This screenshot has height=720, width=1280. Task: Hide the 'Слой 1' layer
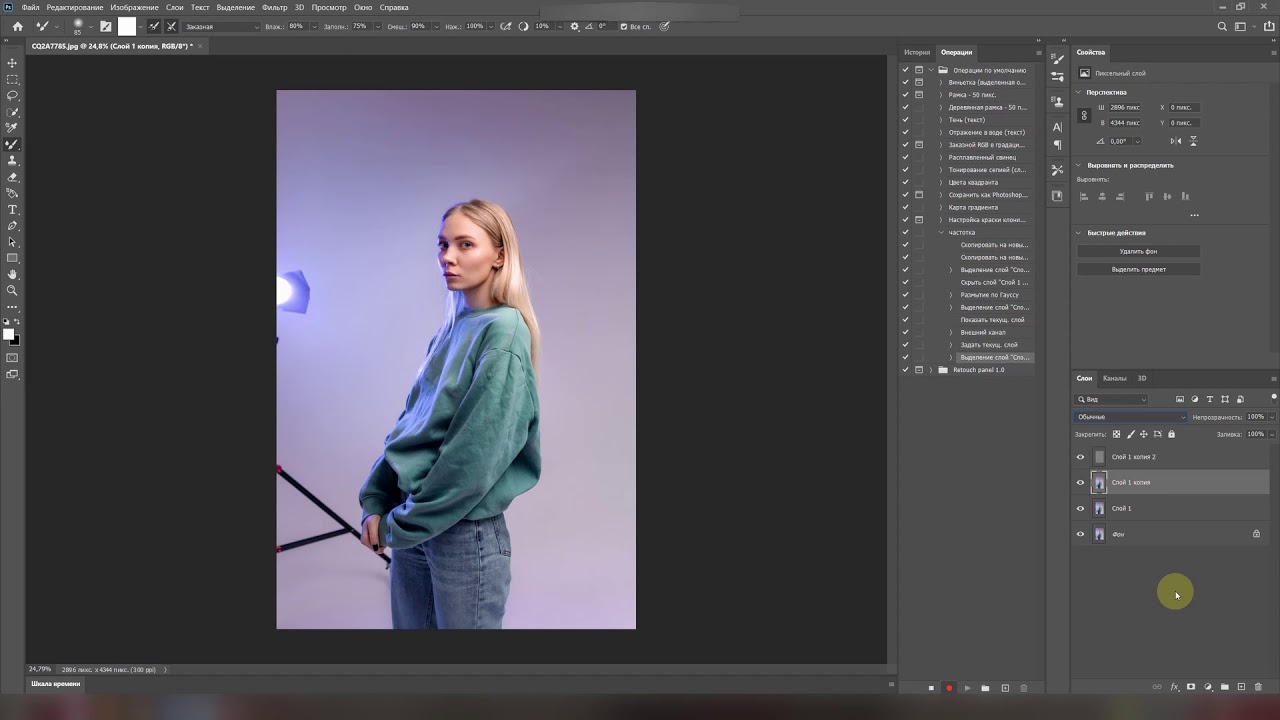pos(1080,509)
